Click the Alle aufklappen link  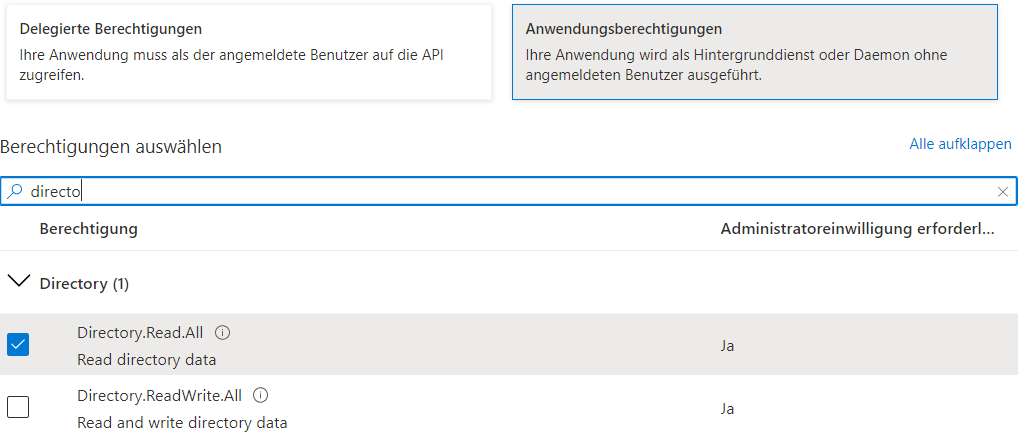[x=960, y=144]
